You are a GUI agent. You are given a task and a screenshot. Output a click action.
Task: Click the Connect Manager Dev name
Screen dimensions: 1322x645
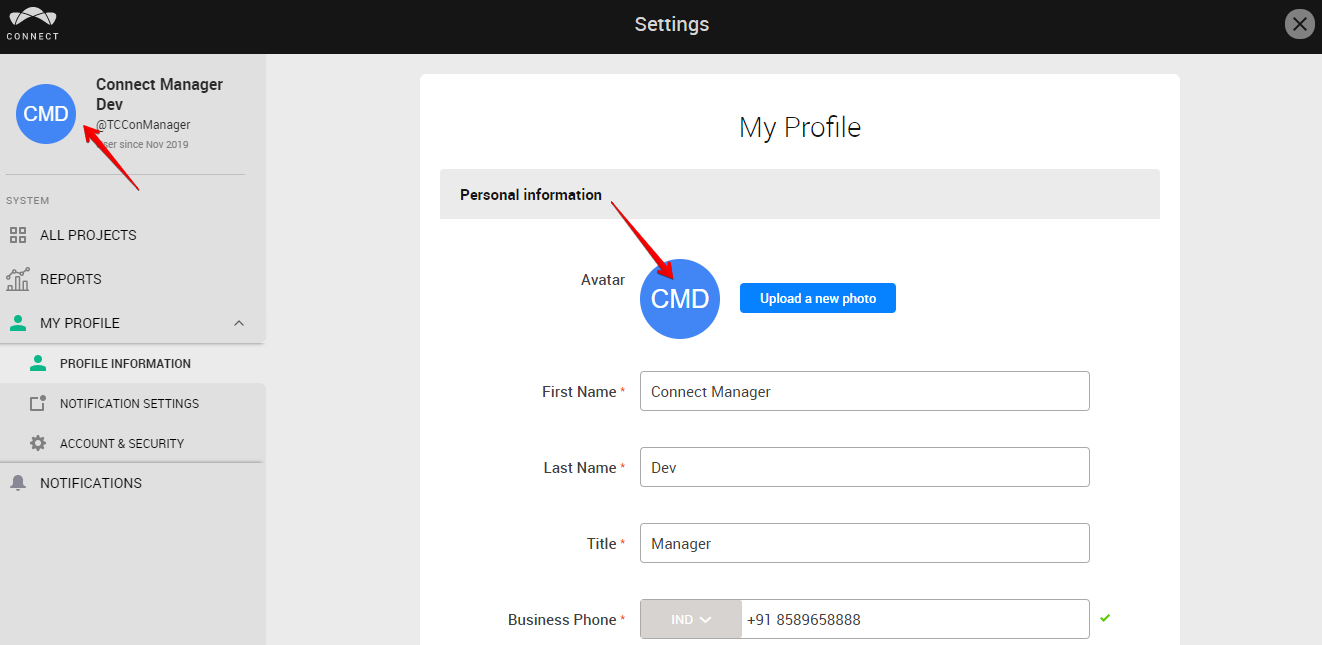[159, 94]
